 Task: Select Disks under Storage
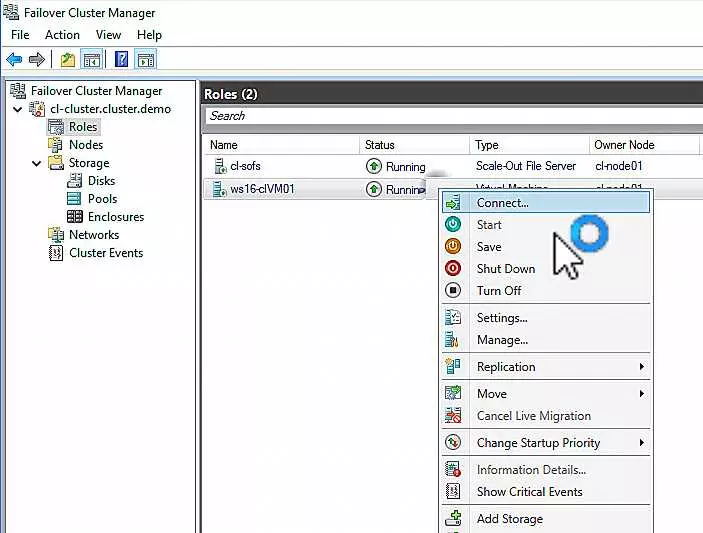click(101, 181)
